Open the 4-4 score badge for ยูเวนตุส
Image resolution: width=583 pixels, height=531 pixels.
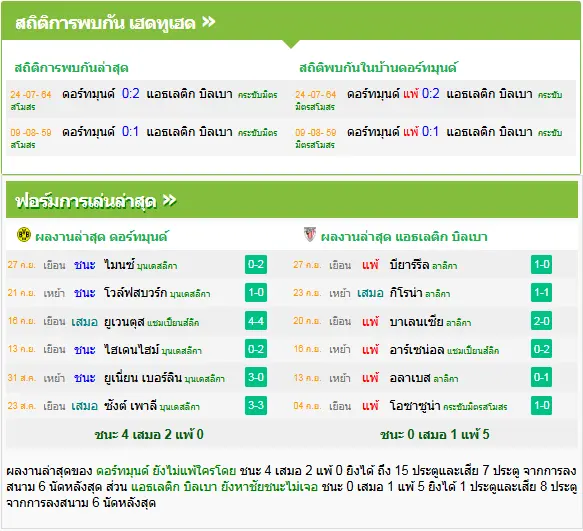click(x=256, y=321)
